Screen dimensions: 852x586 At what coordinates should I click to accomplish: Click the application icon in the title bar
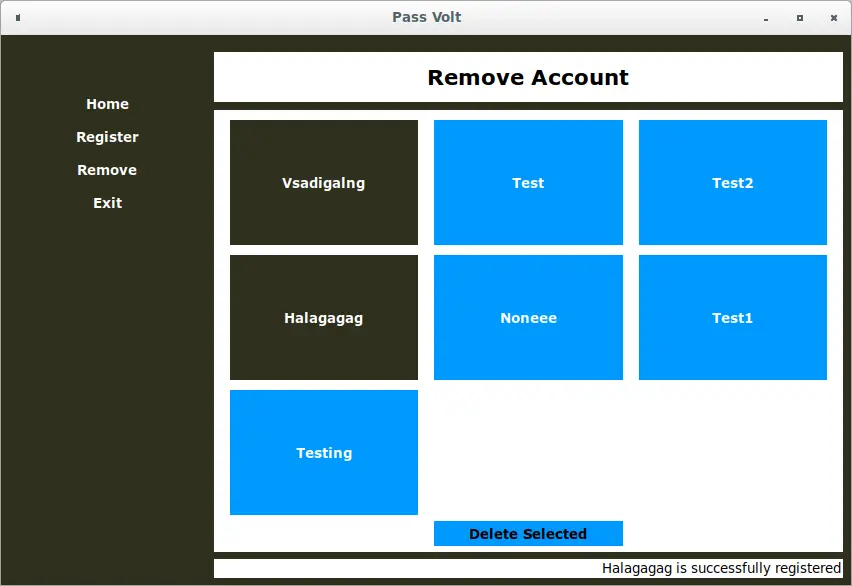coord(16,17)
